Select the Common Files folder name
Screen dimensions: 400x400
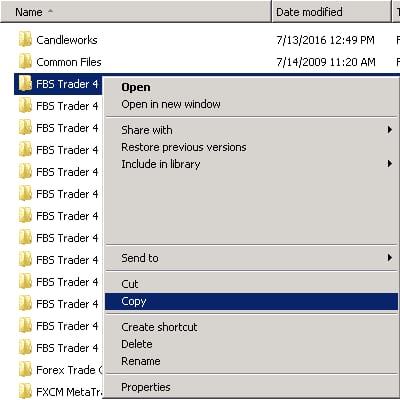(69, 62)
